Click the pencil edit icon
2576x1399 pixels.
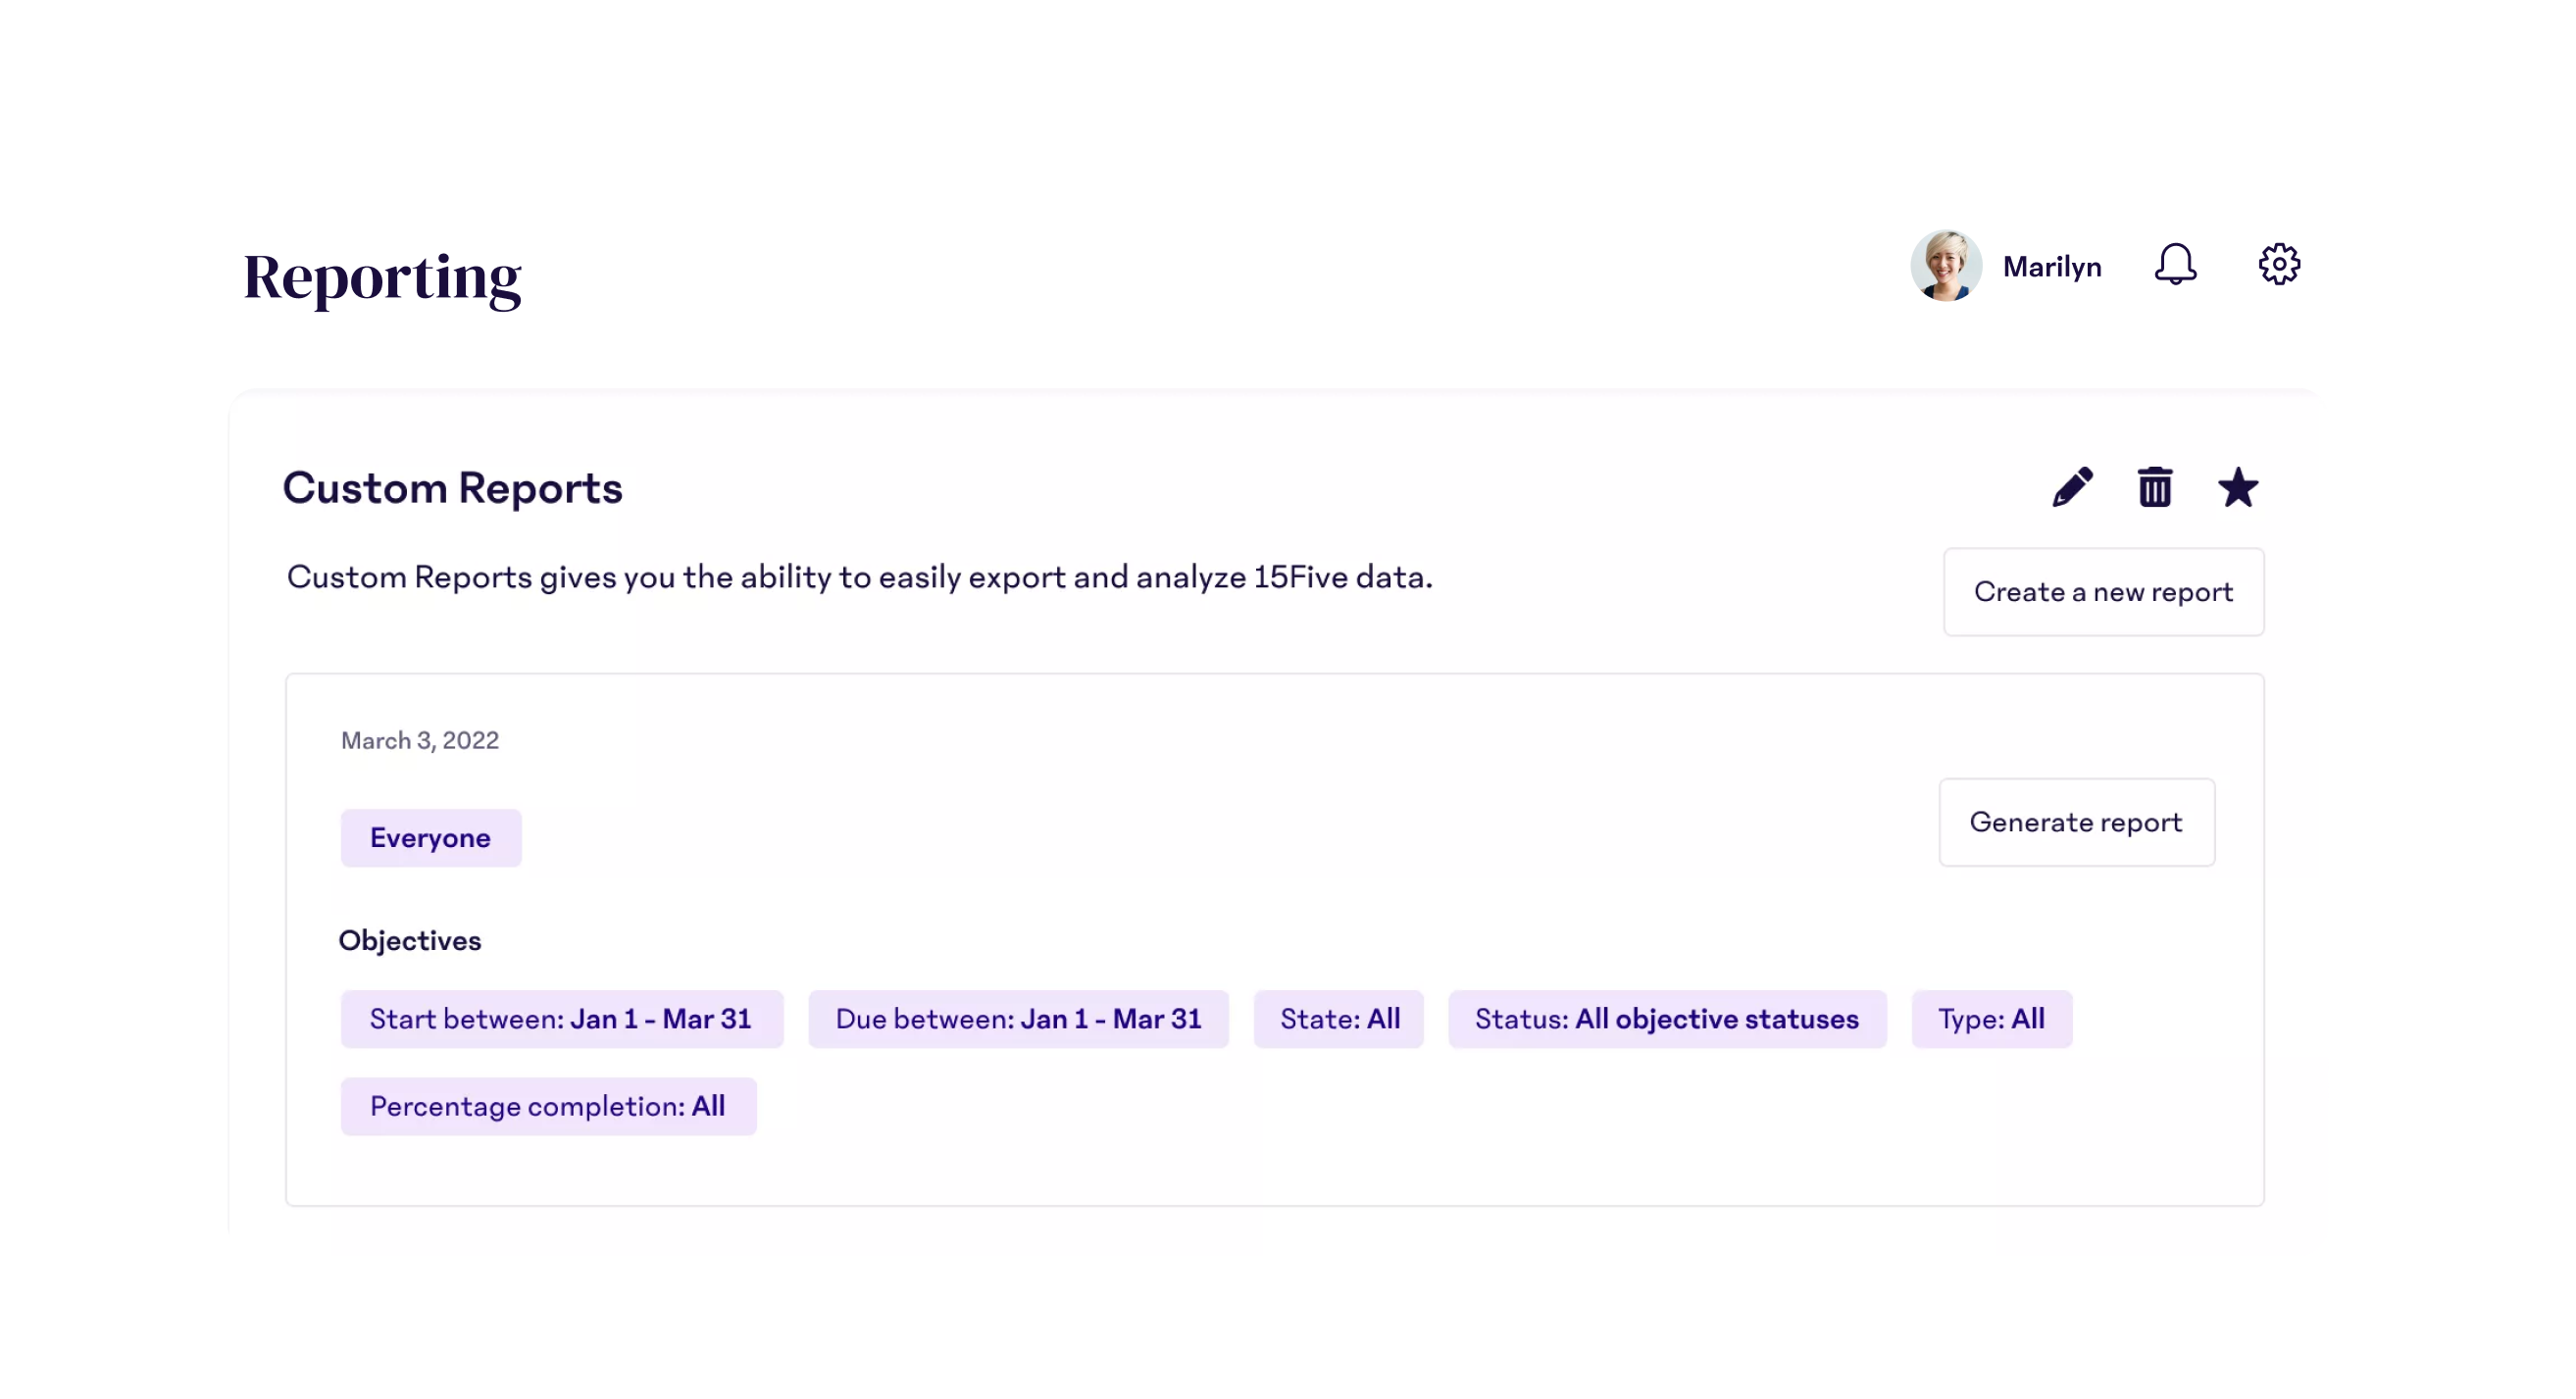[2072, 488]
